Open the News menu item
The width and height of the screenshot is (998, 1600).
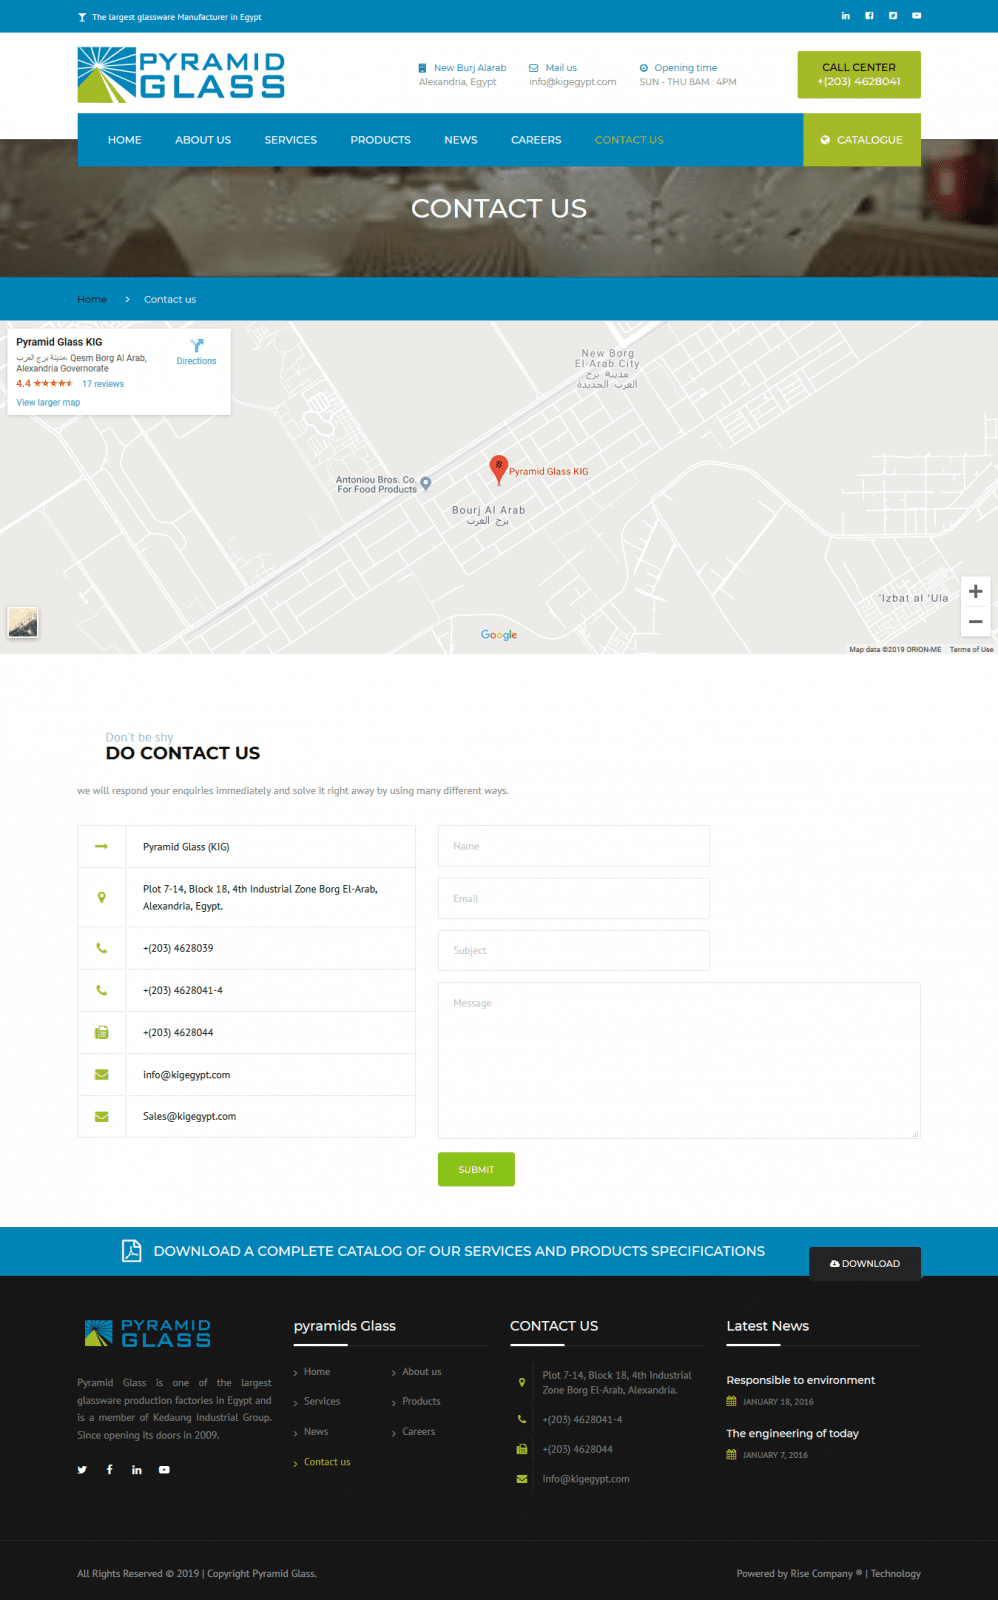click(461, 140)
